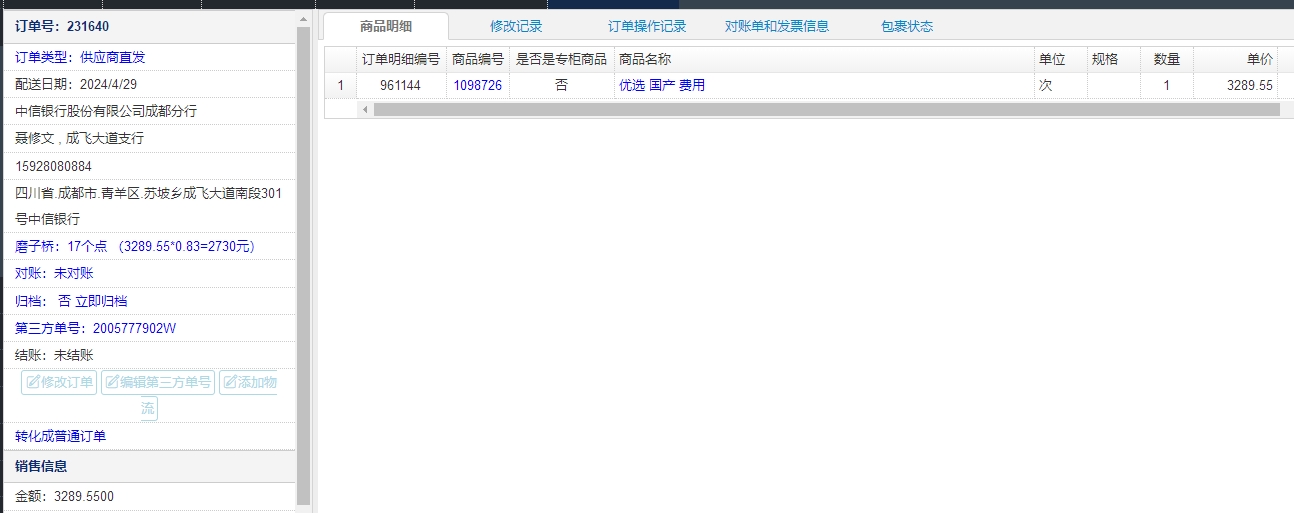This screenshot has height=513, width=1294.
Task: Click the 单价 column header
Action: click(x=1235, y=59)
